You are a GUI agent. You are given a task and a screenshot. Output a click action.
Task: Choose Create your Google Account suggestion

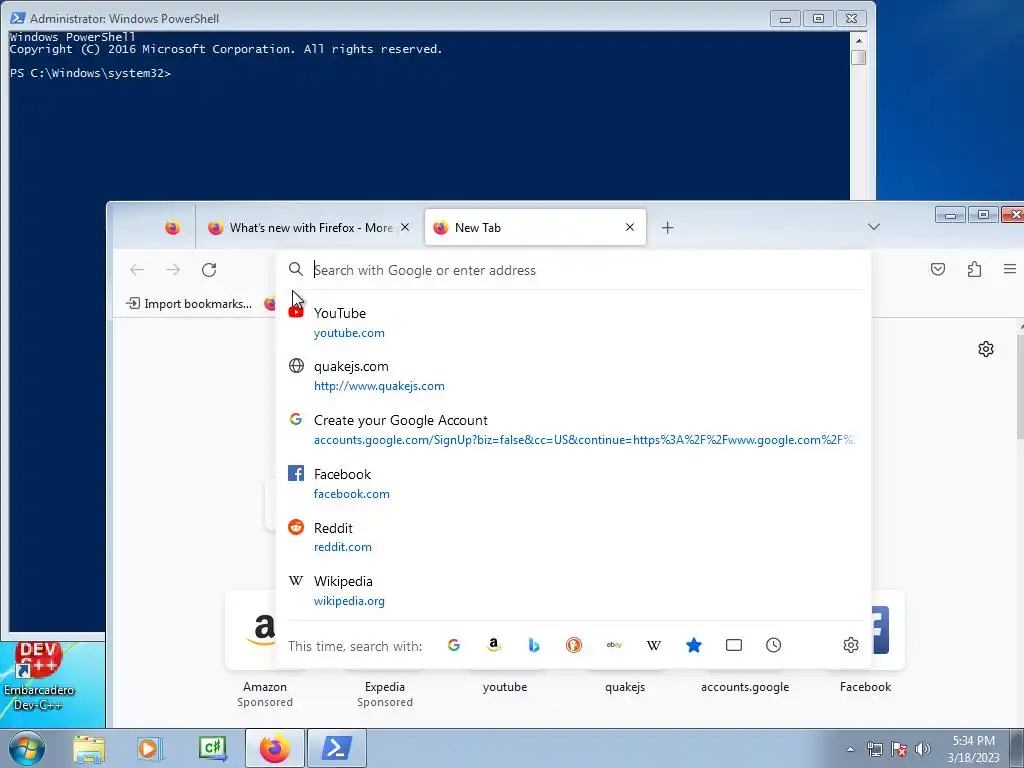click(x=573, y=430)
